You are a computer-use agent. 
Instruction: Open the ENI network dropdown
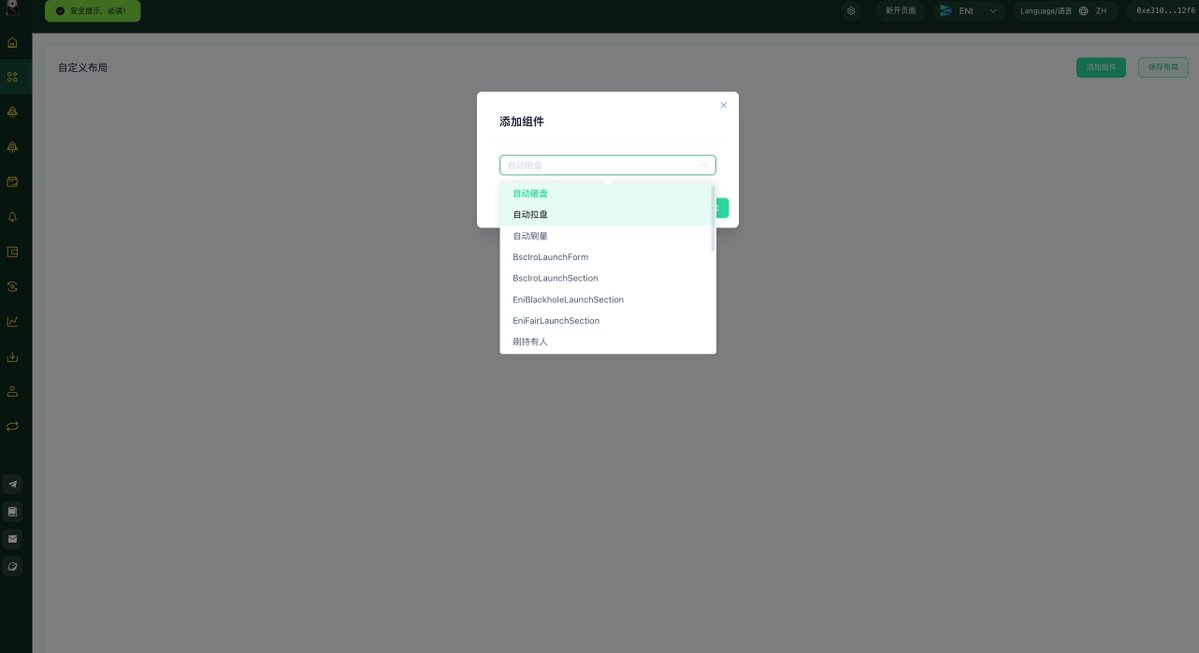[968, 11]
